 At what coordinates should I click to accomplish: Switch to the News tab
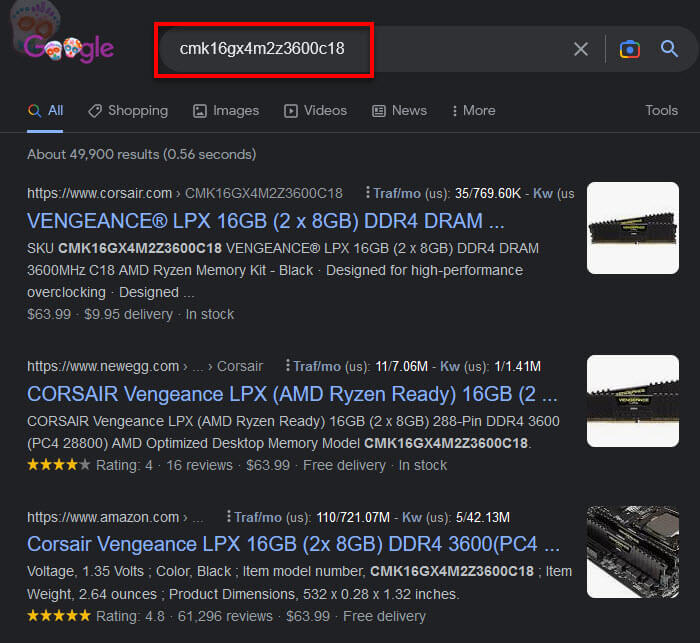point(400,111)
